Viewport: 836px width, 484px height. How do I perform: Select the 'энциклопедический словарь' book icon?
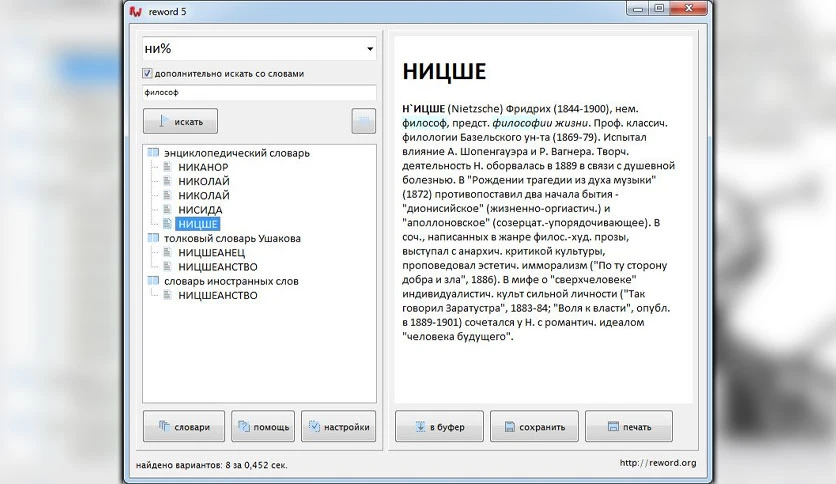pos(153,152)
